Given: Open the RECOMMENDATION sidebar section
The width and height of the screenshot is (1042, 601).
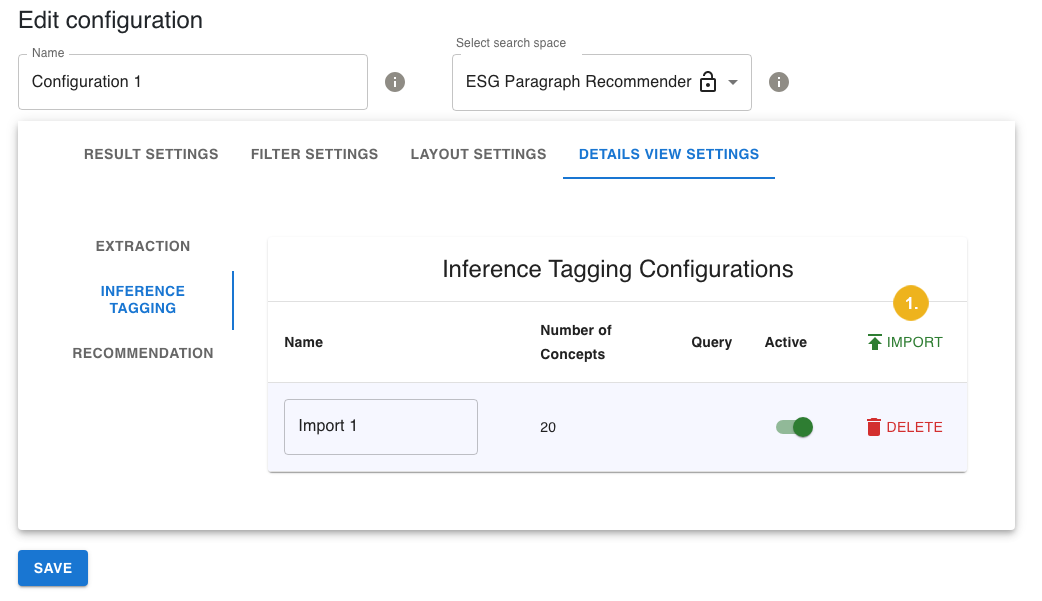Looking at the screenshot, I should point(142,353).
